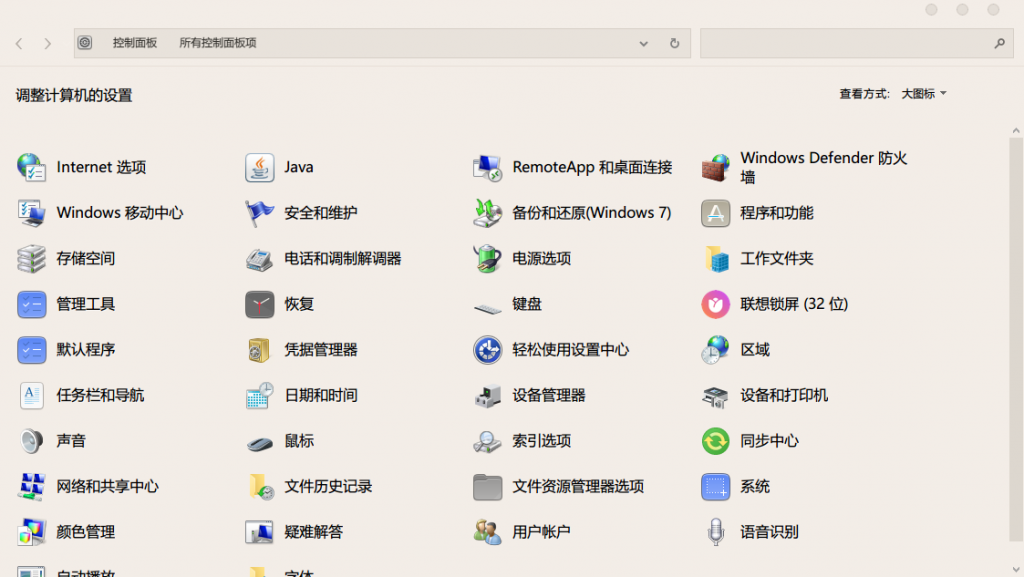This screenshot has height=577, width=1024.
Task: Open 默认程序 icon
Action: [31, 351]
